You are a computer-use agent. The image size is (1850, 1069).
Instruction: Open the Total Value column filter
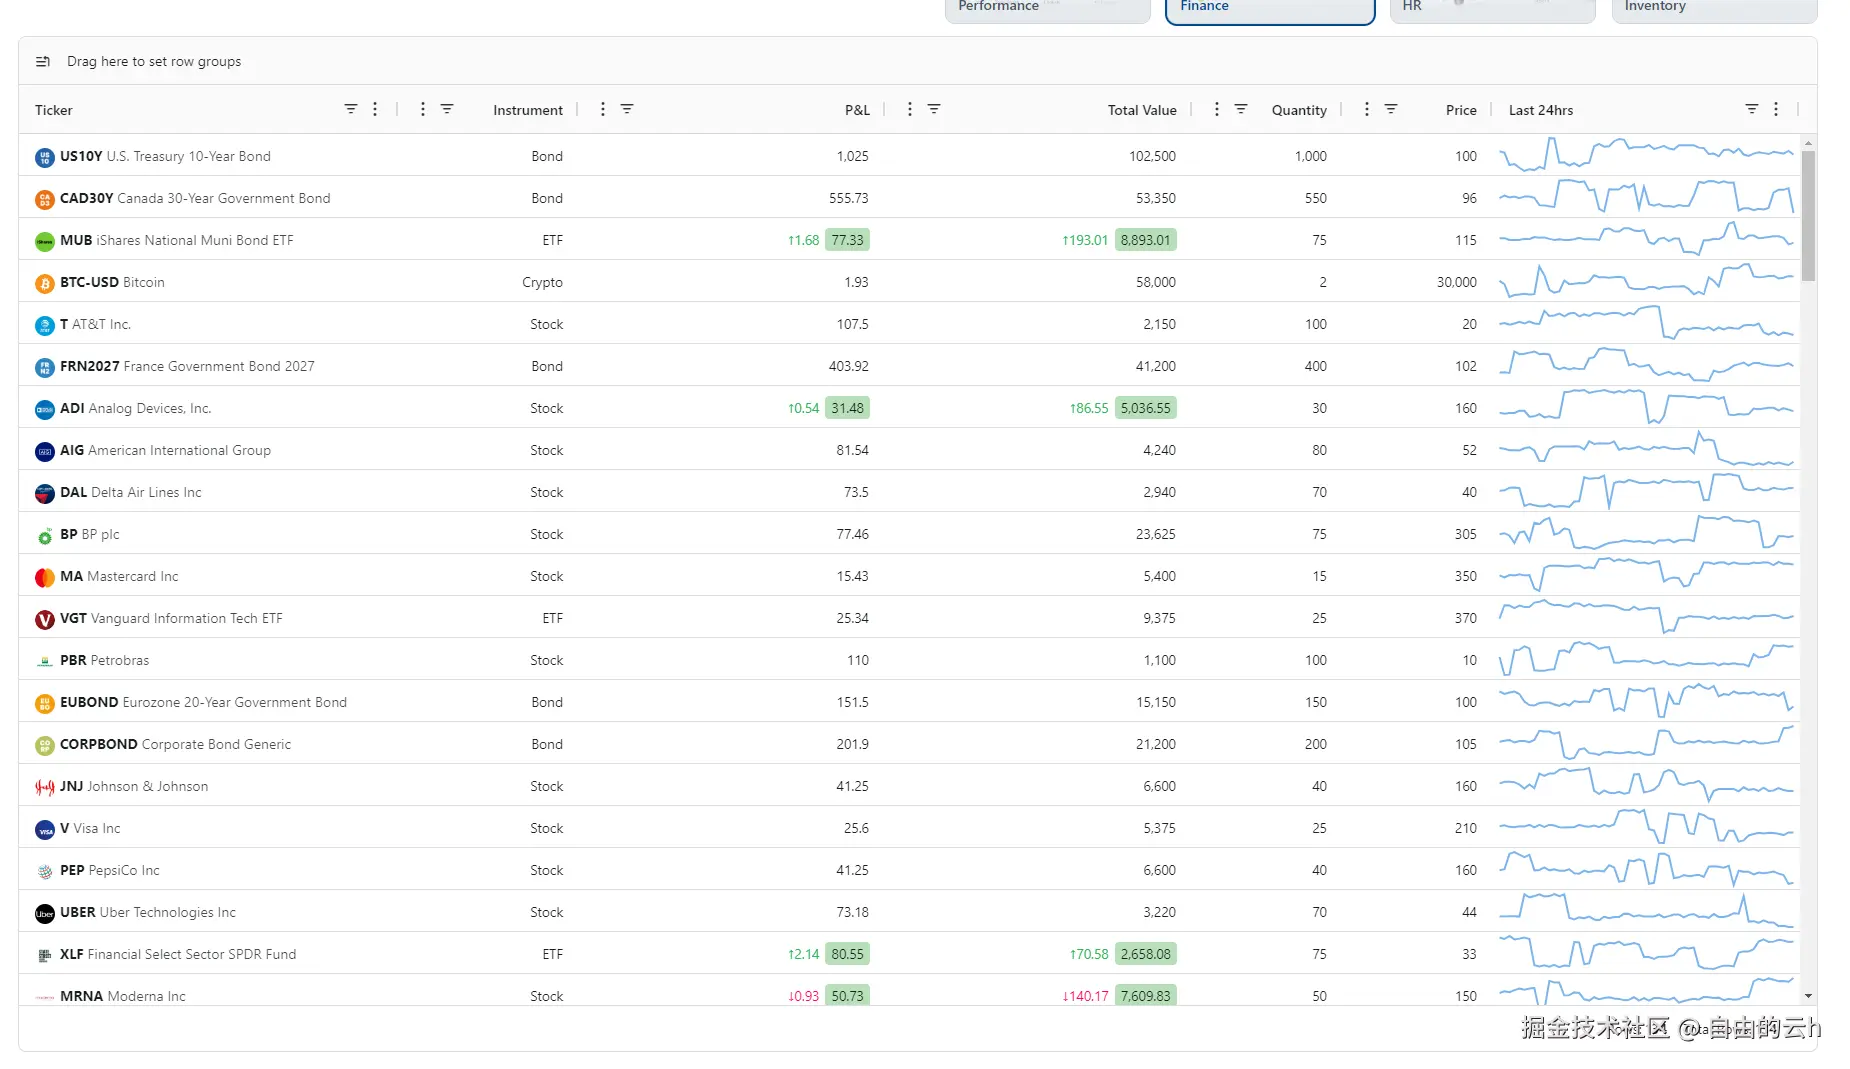(934, 109)
